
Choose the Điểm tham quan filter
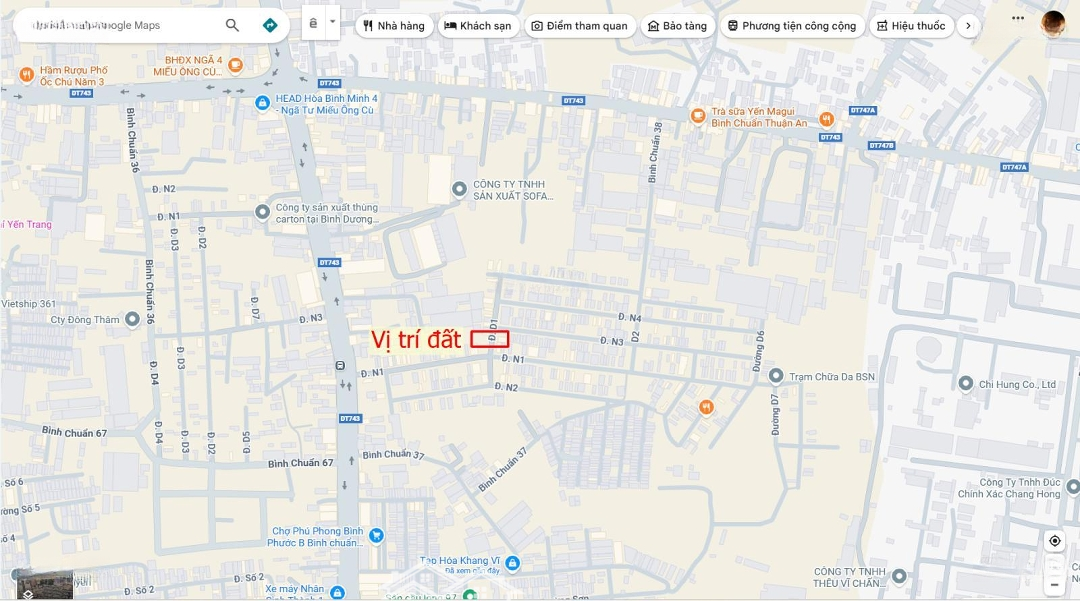(x=580, y=26)
